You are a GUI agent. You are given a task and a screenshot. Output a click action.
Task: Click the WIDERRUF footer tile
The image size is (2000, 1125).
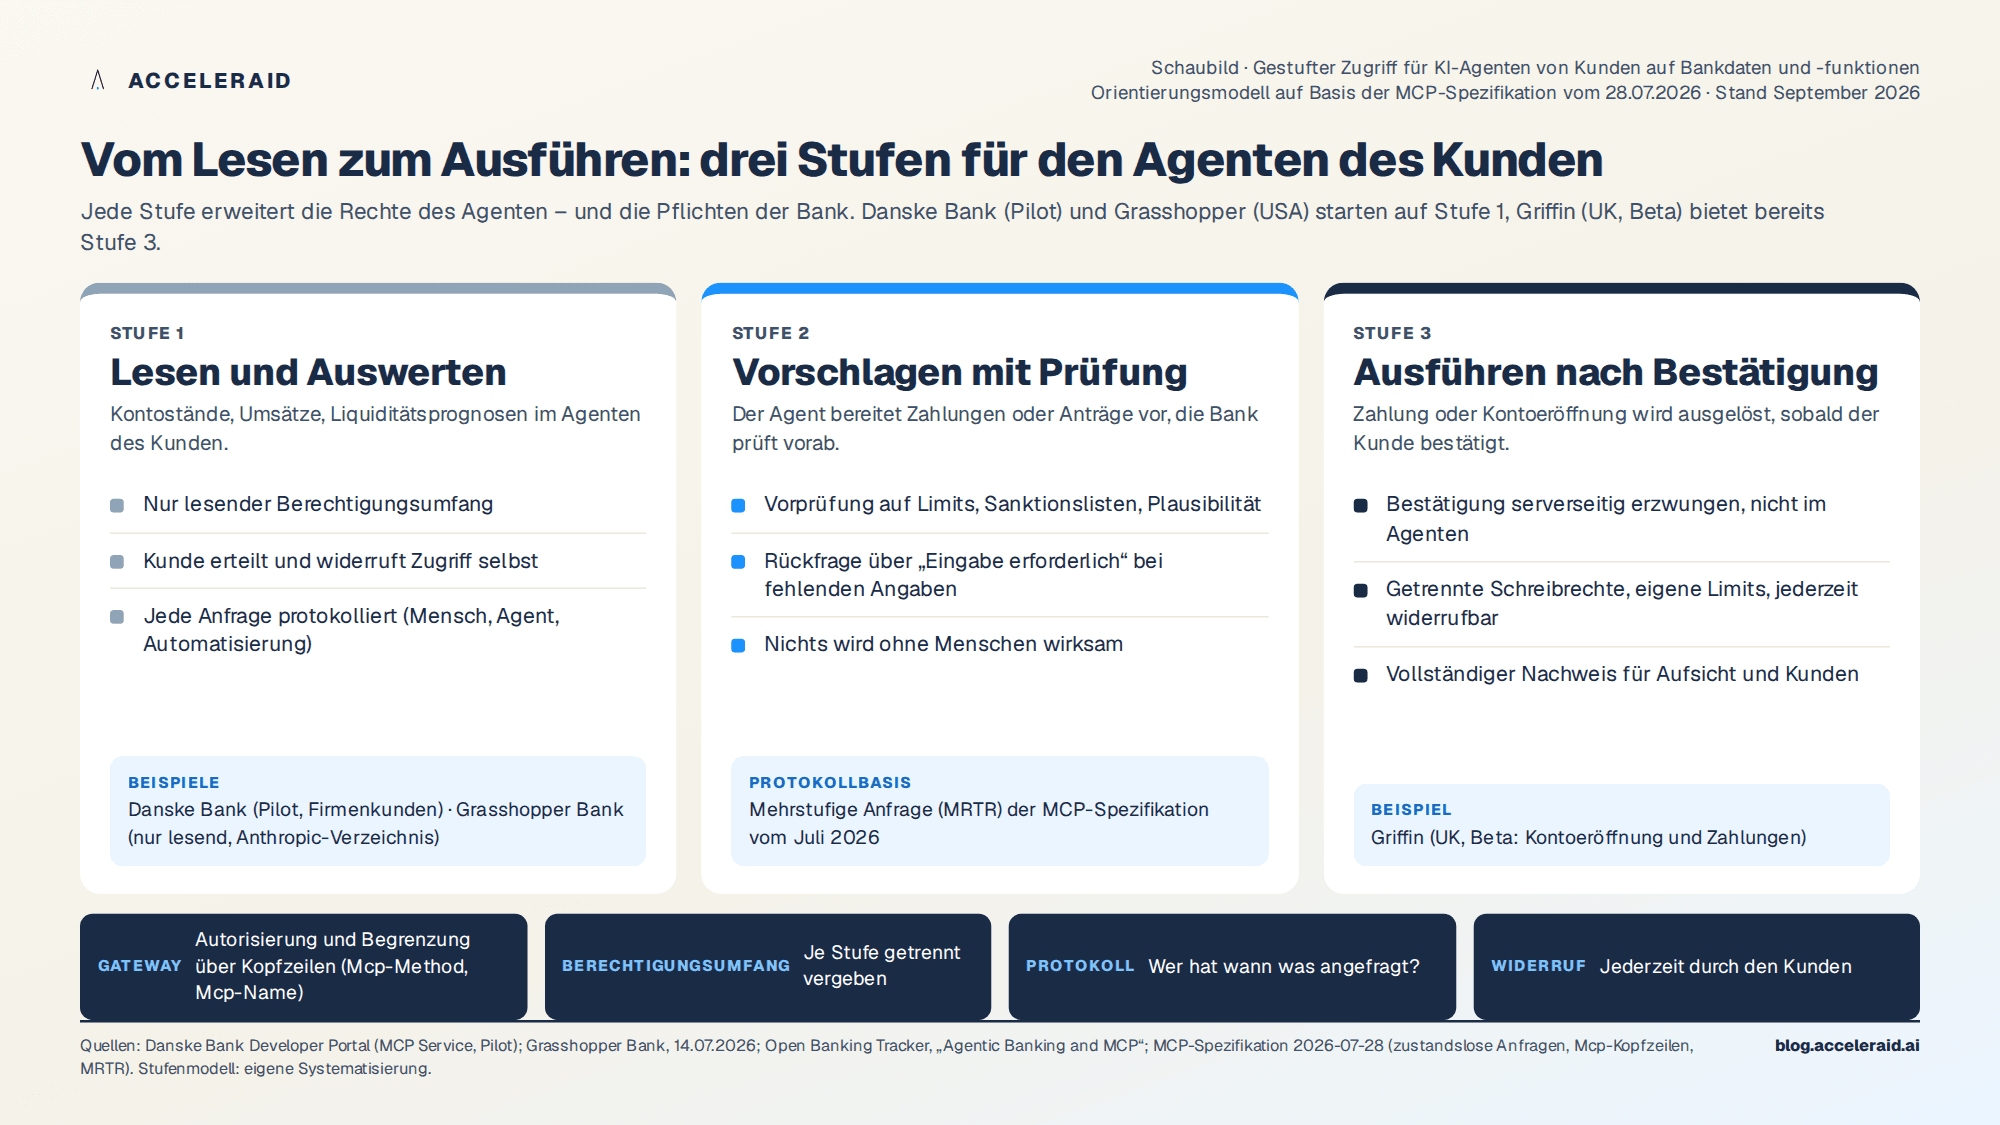click(x=1696, y=966)
